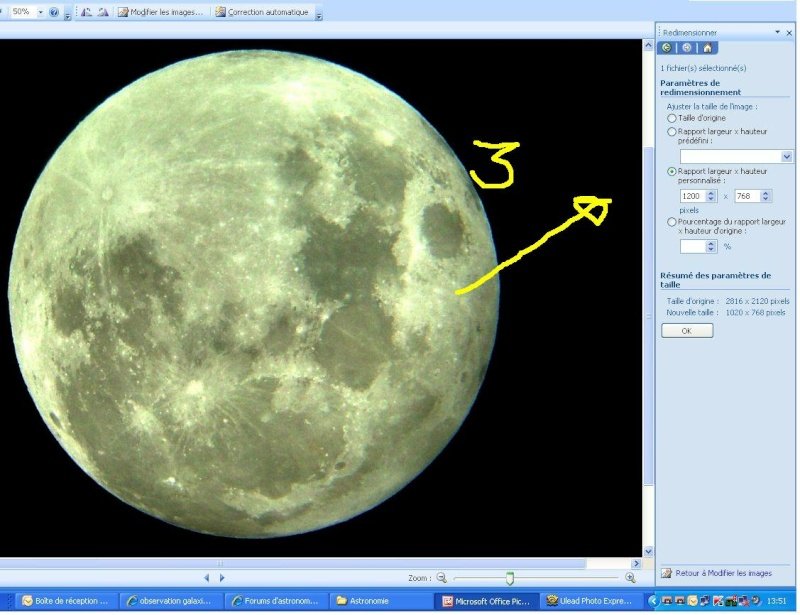Decrease width value with down spinner
Screen dimensions: 800x615
click(x=711, y=199)
